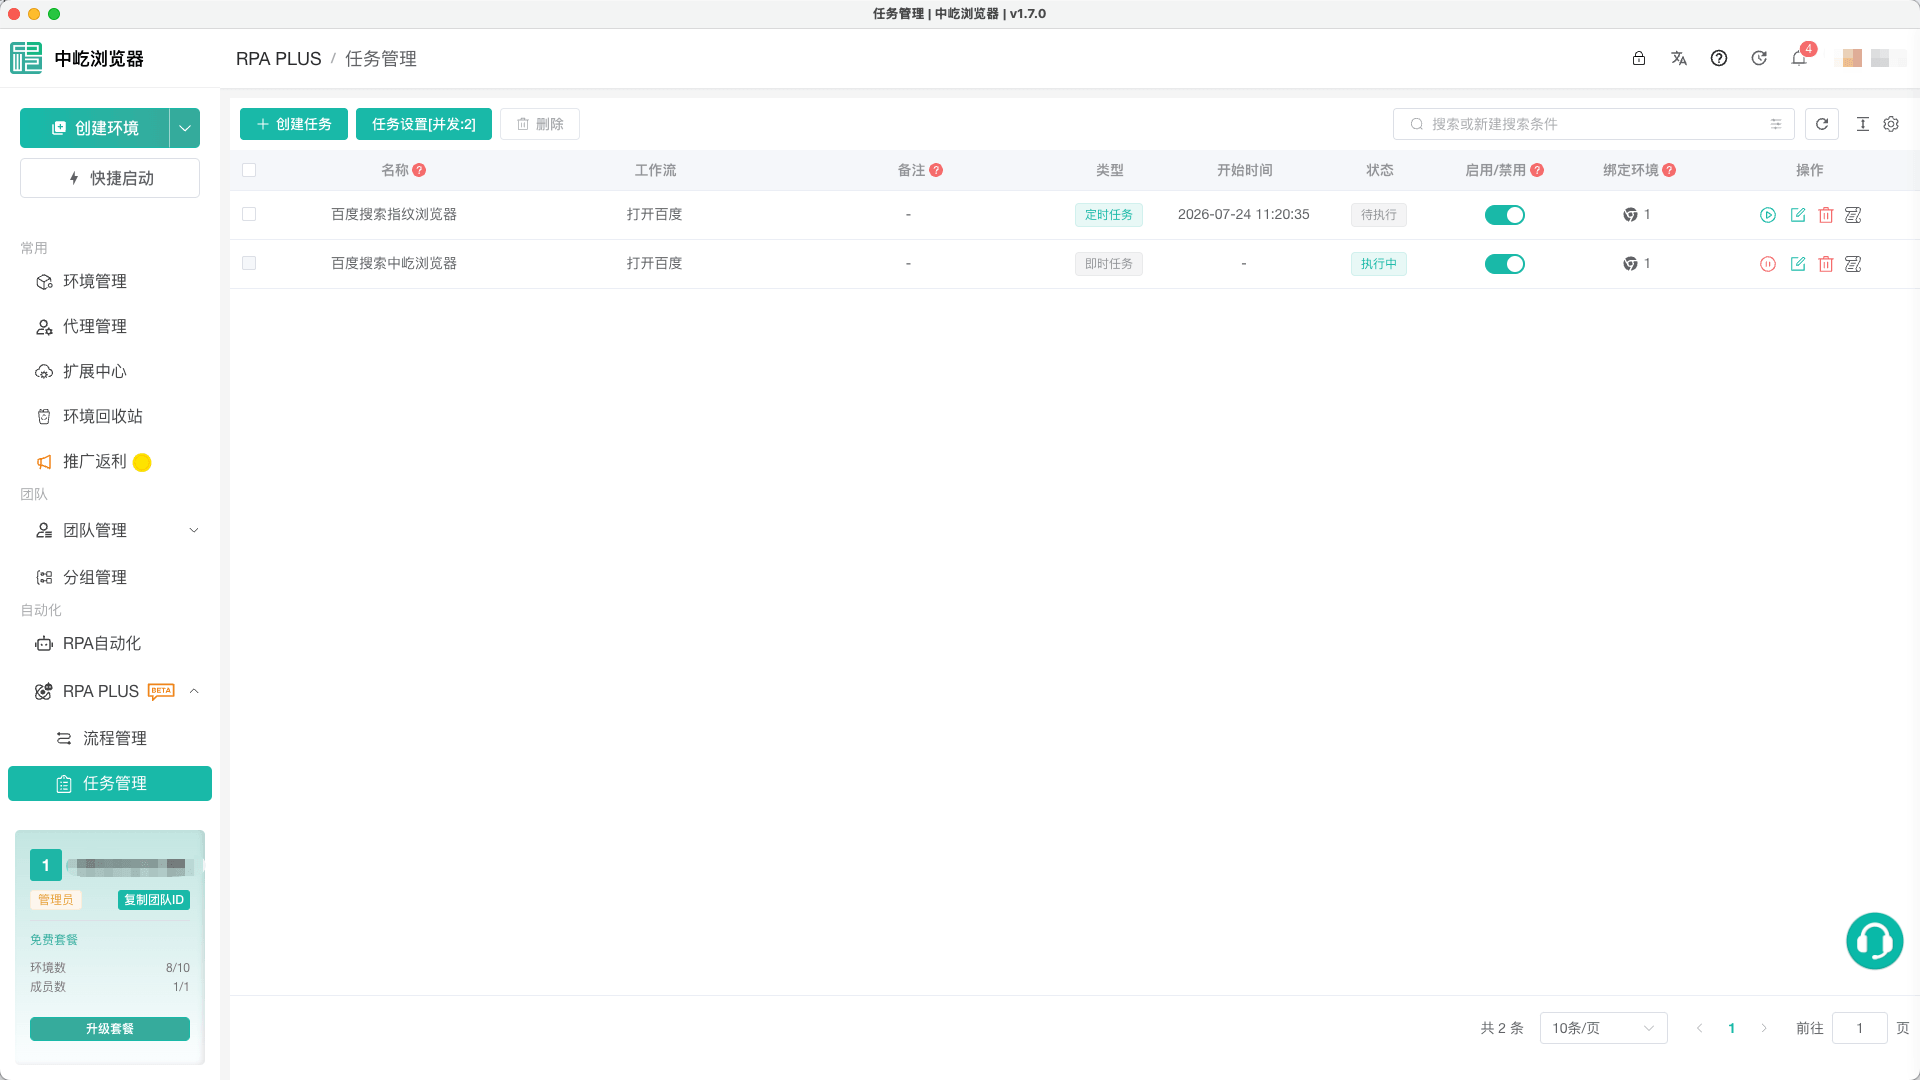Open logs icon for 百度搜索指纹浏览器 task
The height and width of the screenshot is (1080, 1920).
(x=1853, y=215)
